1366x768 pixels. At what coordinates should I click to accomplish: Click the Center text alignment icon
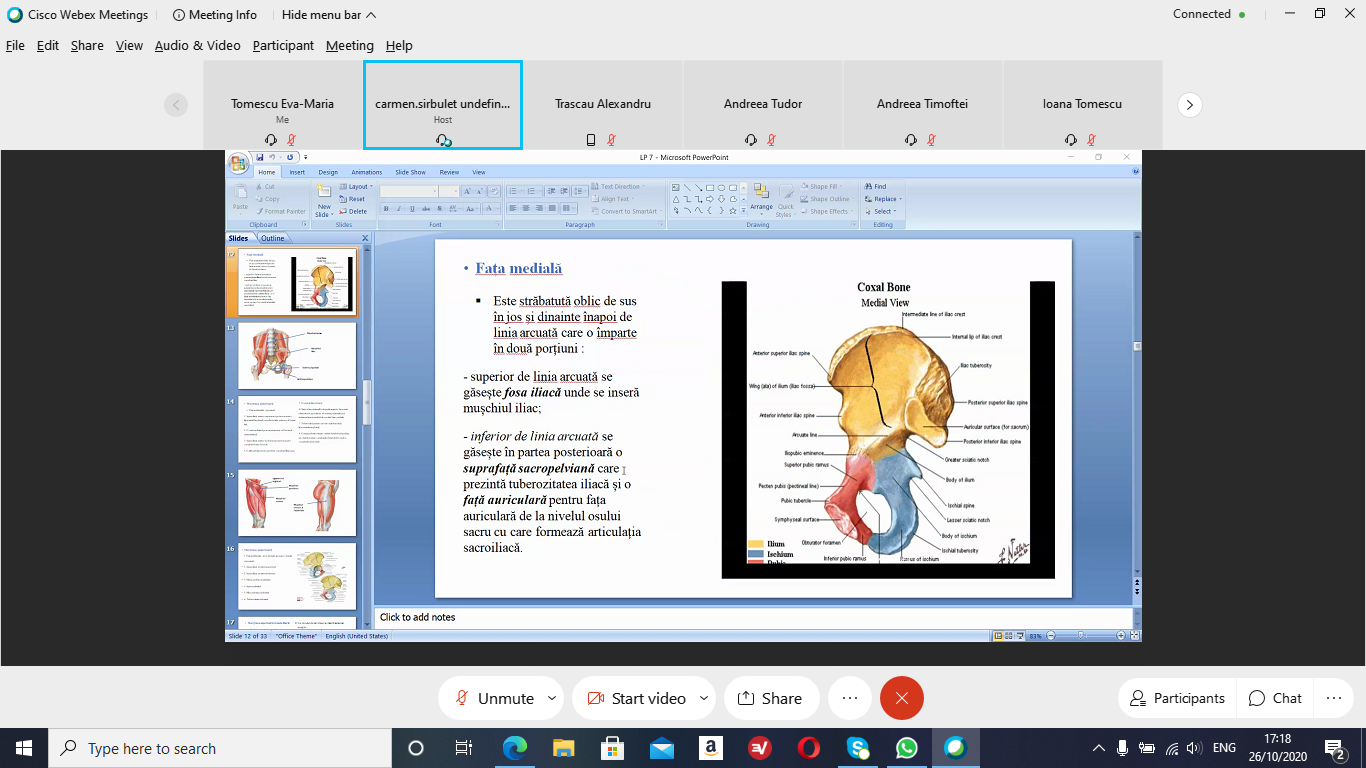pos(526,208)
